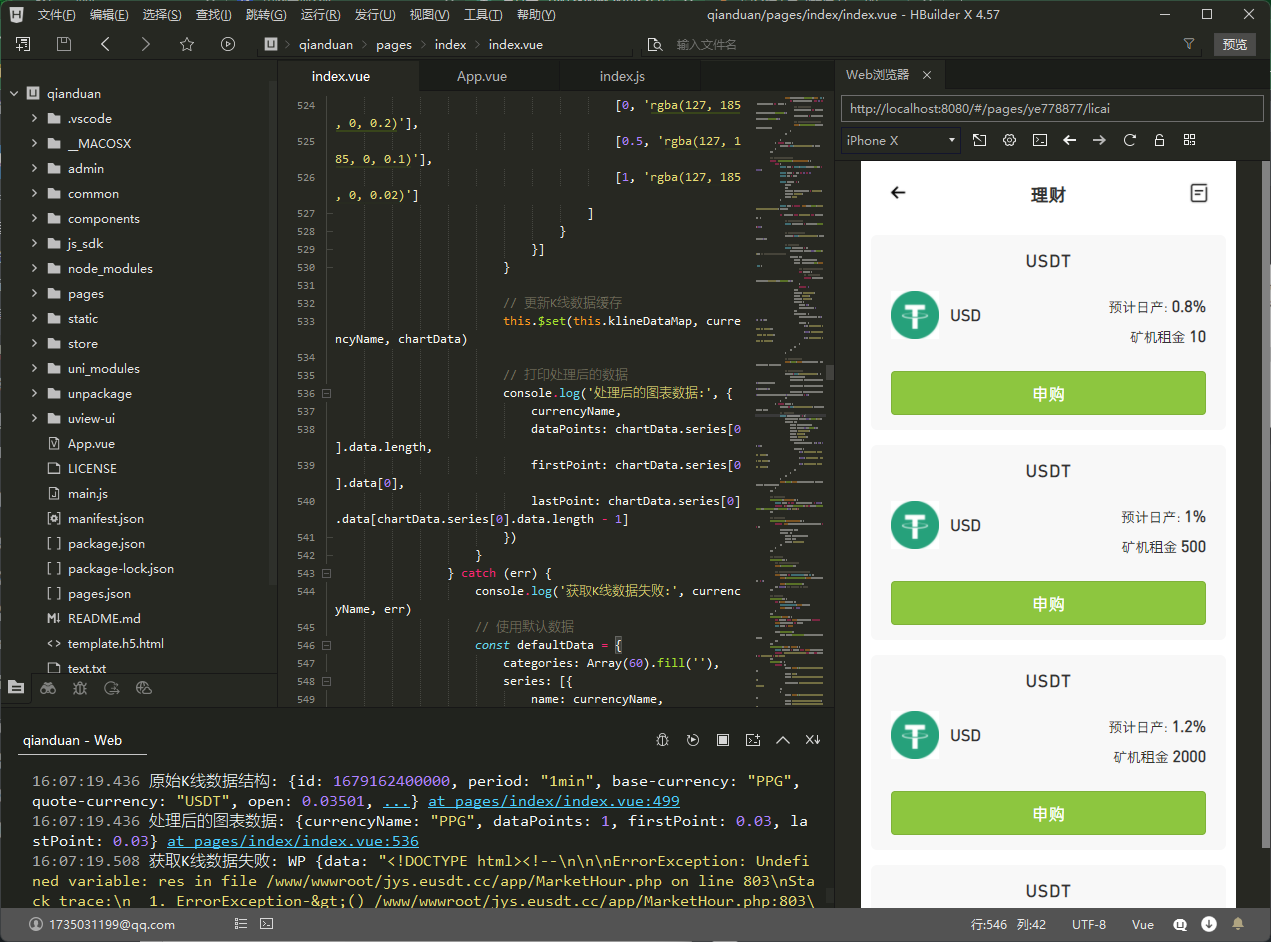Clear console output with the X icon

pos(813,740)
